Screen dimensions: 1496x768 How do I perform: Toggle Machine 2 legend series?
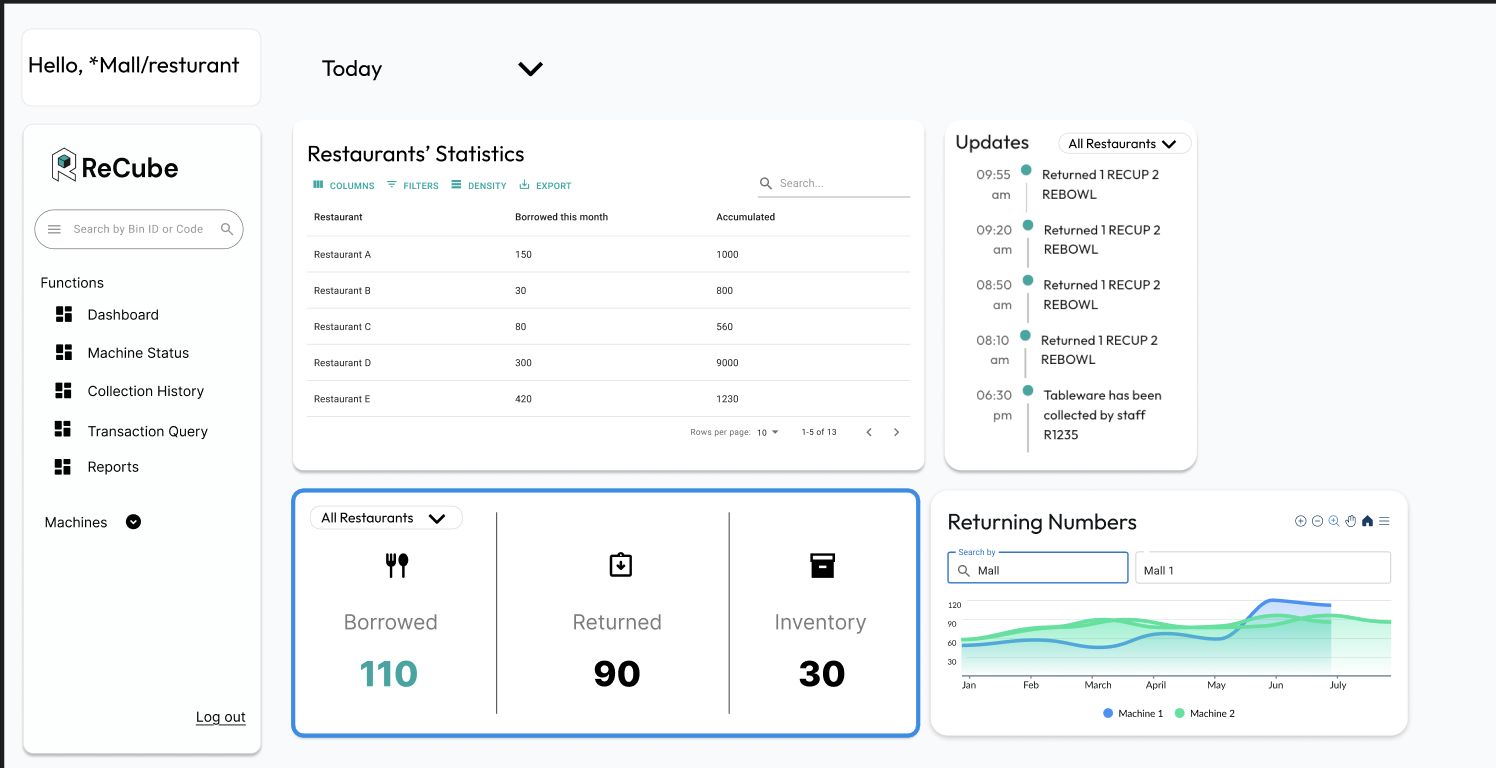tap(1205, 713)
